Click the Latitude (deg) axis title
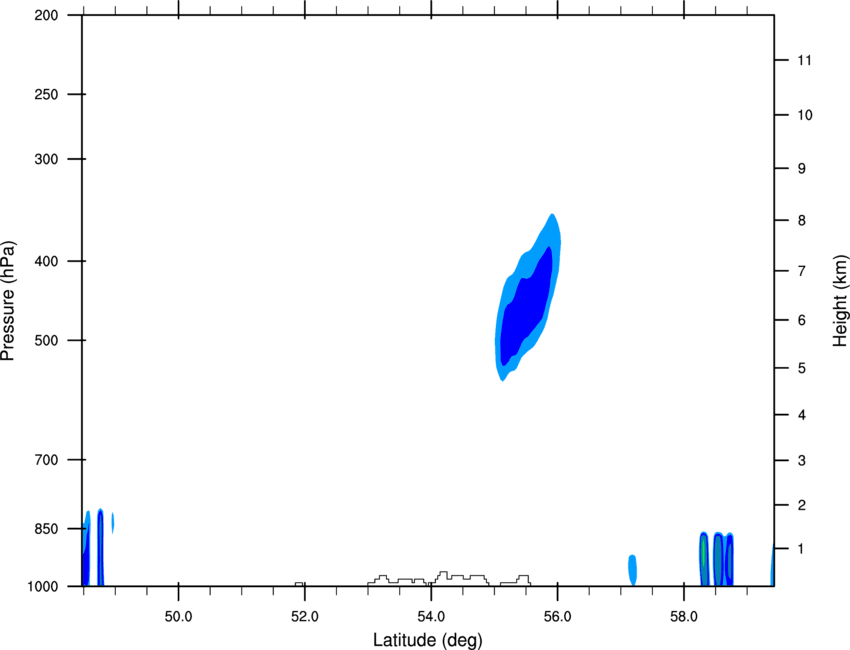Screen dimensions: 850x650 (427, 640)
